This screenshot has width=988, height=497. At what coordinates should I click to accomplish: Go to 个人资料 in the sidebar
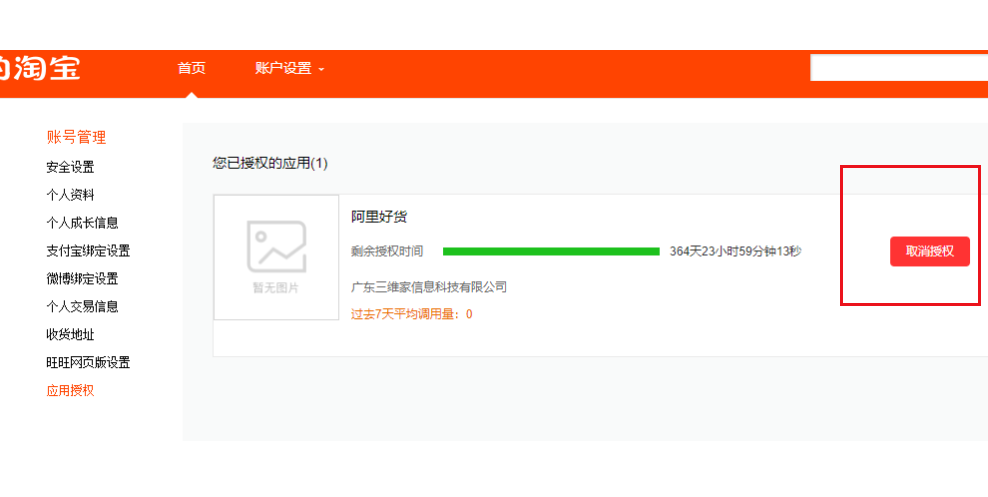point(70,195)
